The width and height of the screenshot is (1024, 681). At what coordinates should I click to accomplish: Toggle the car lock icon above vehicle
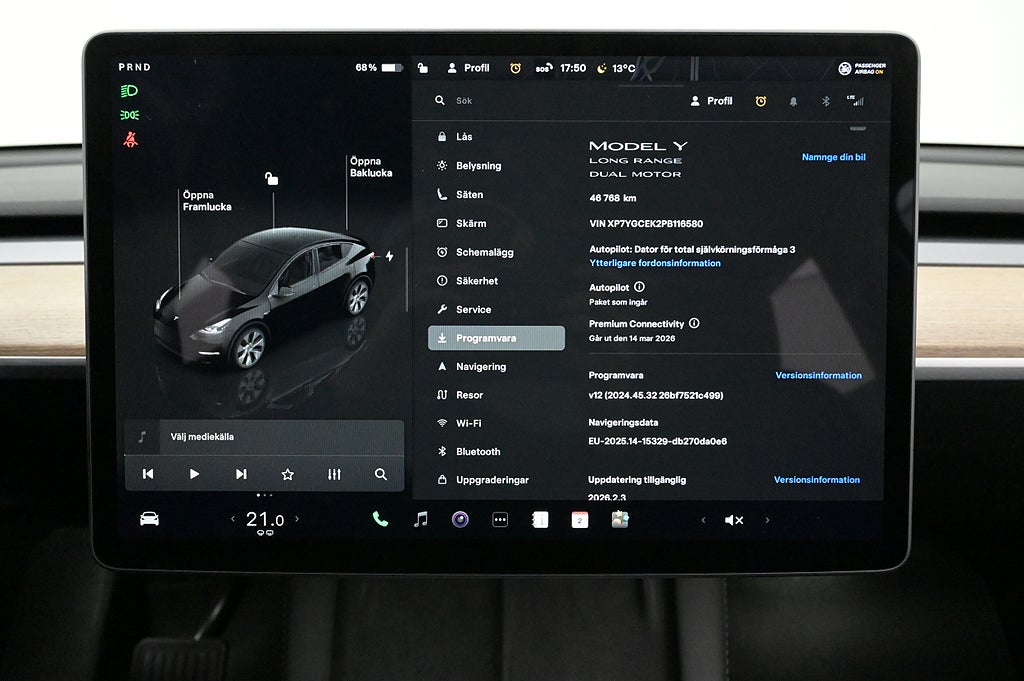coord(271,179)
